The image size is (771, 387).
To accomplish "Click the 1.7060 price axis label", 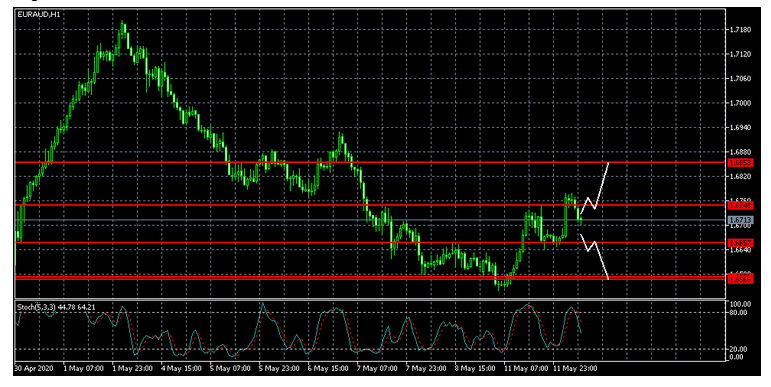I will click(740, 79).
